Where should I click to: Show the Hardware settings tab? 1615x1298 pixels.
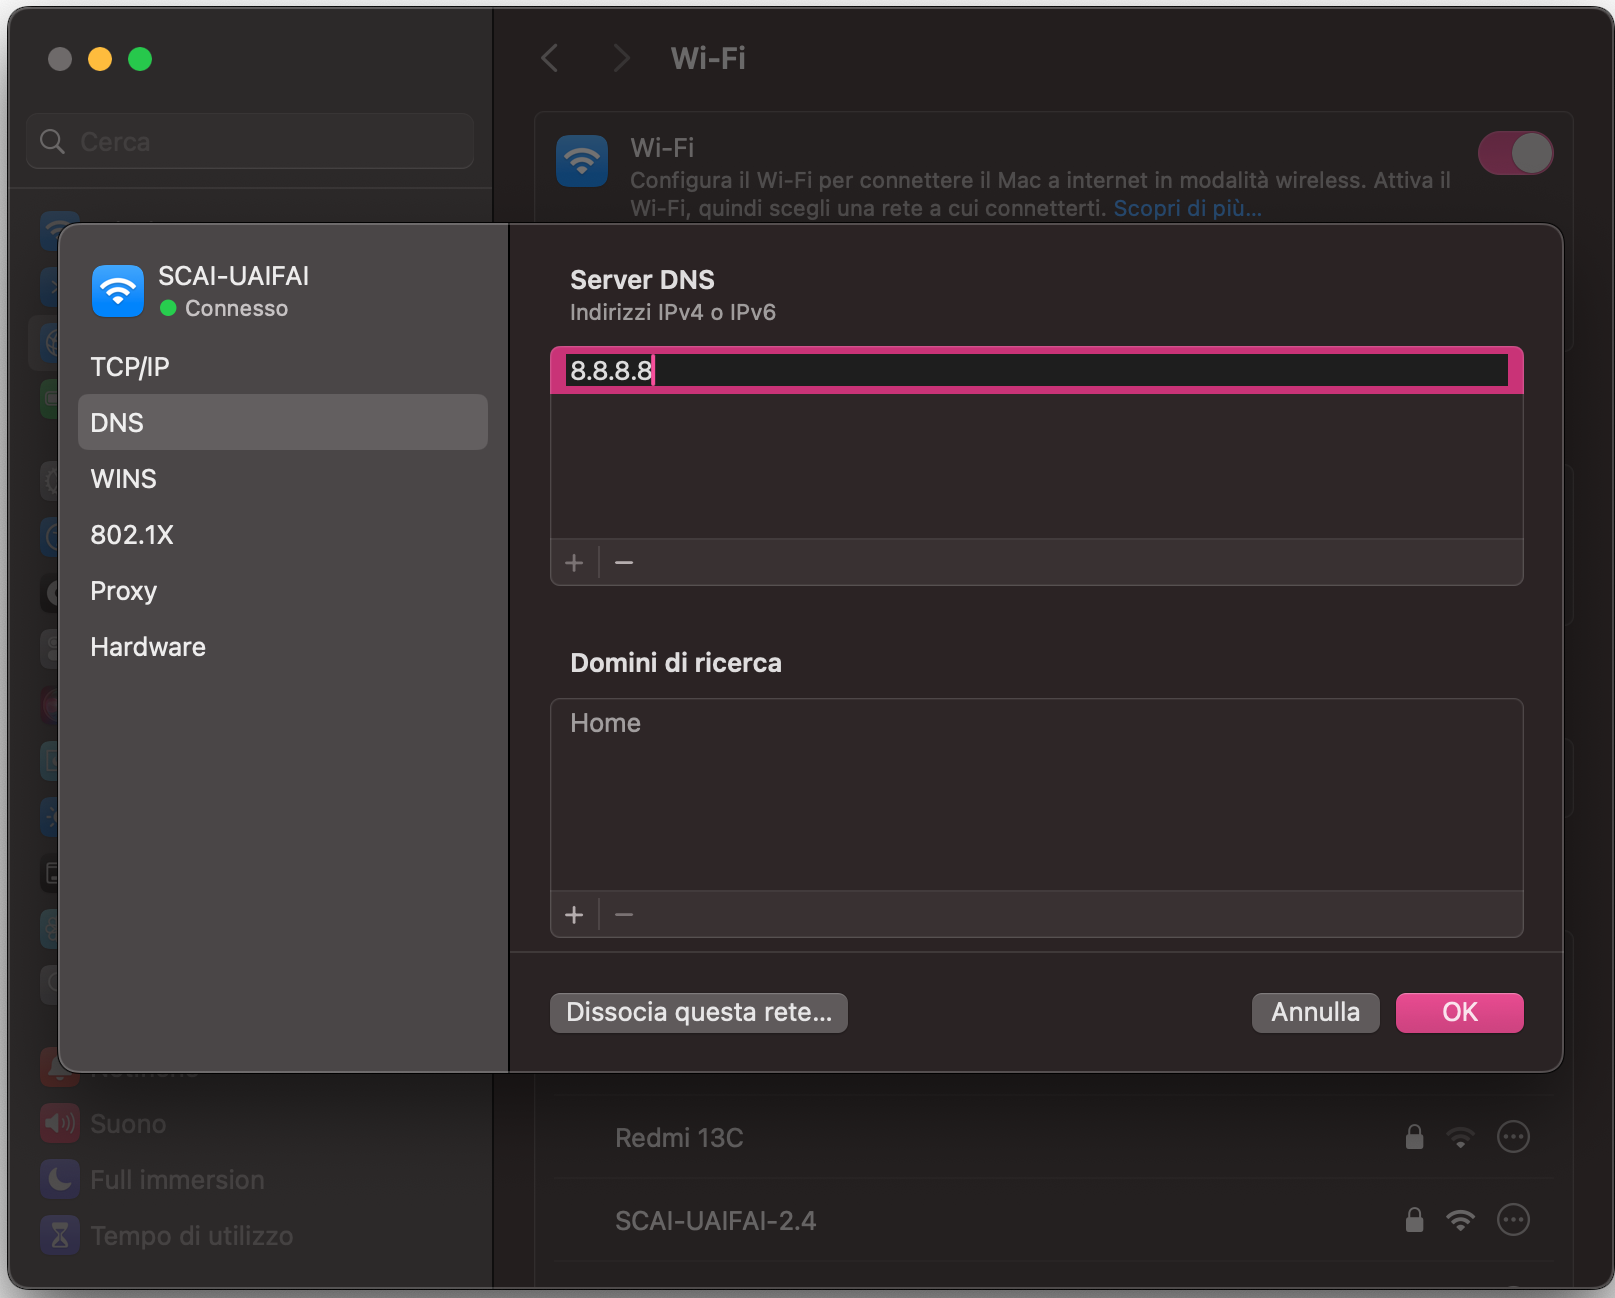[147, 646]
